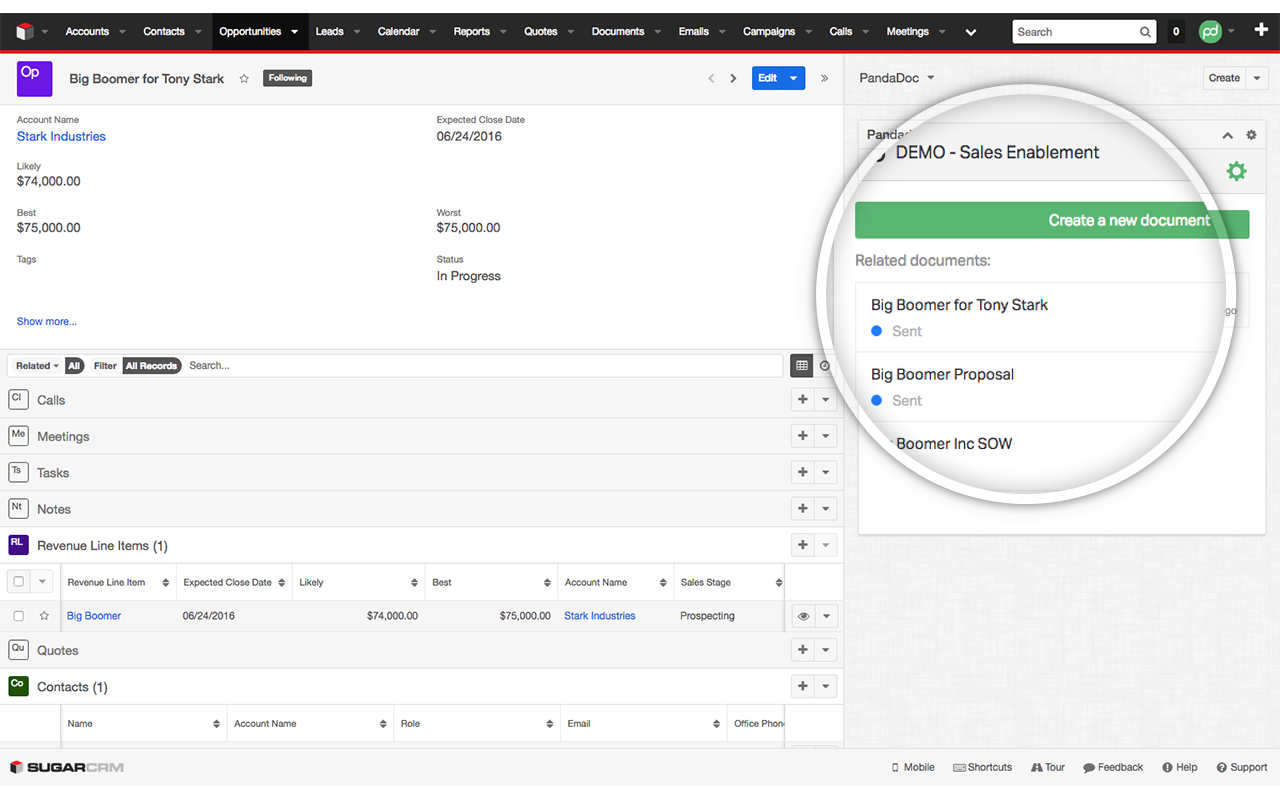
Task: Toggle the All related filter pill
Action: [x=74, y=366]
